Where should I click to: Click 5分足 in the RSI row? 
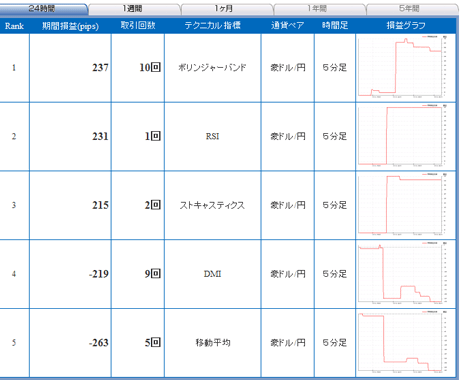point(335,136)
